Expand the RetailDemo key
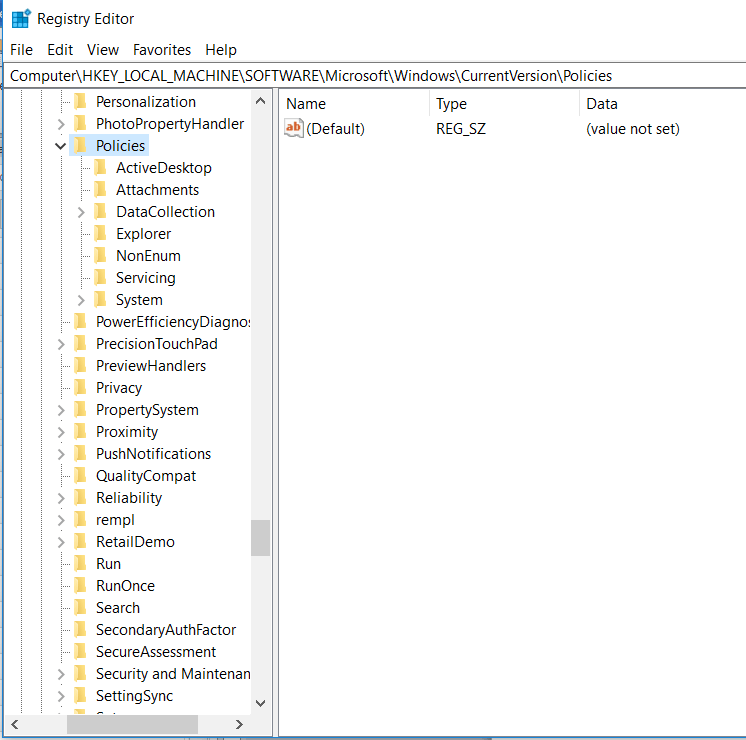Screen dimensions: 746x740 (x=61, y=542)
